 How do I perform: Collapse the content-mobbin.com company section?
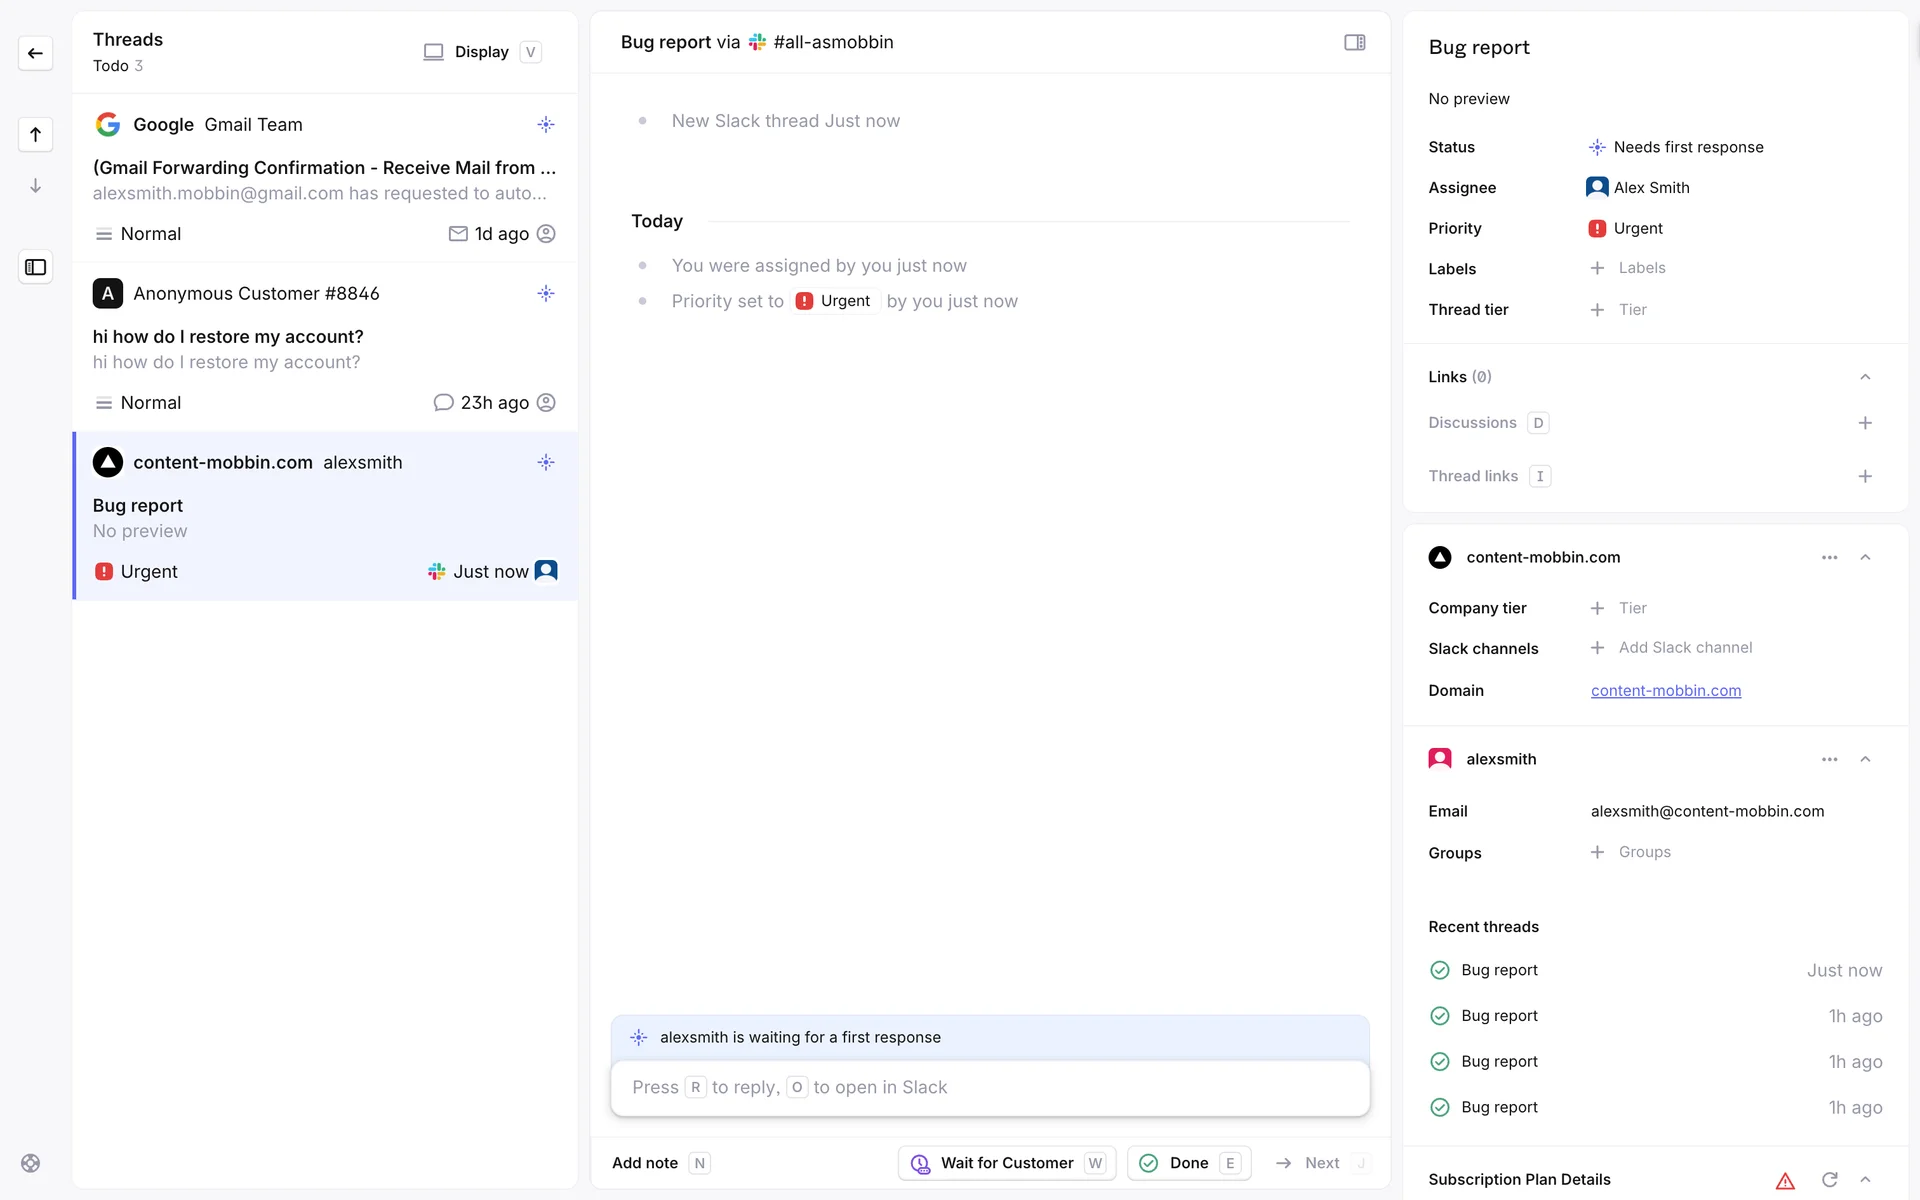[x=1864, y=557]
